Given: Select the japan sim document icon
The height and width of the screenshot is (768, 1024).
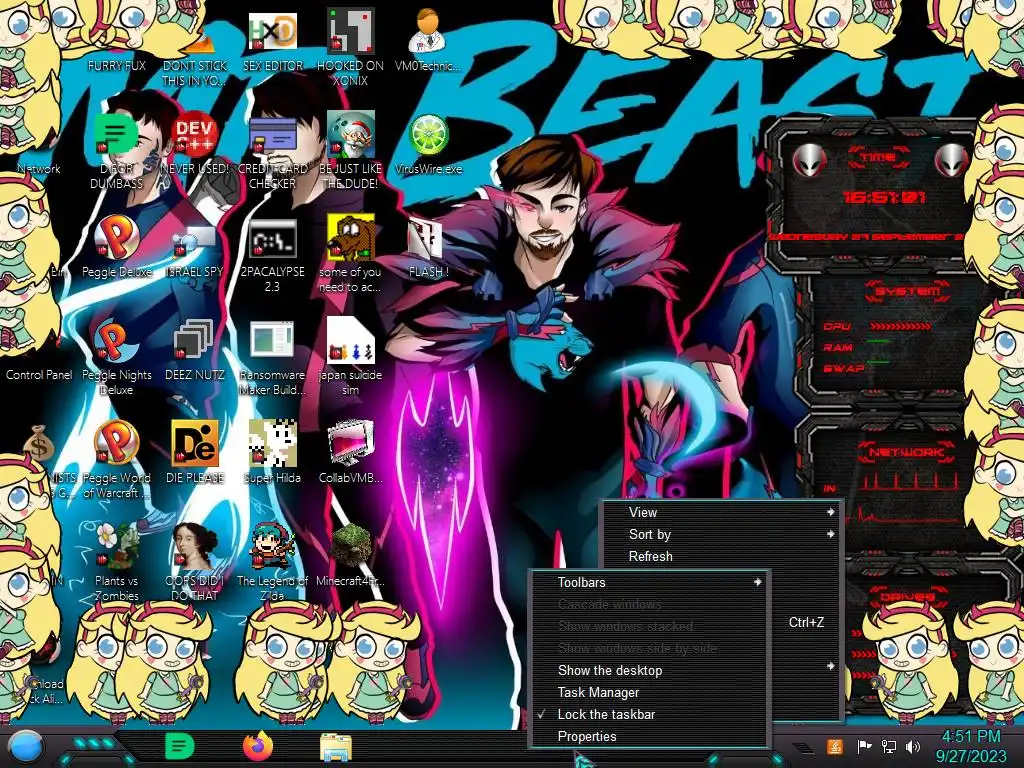Looking at the screenshot, I should coord(351,358).
